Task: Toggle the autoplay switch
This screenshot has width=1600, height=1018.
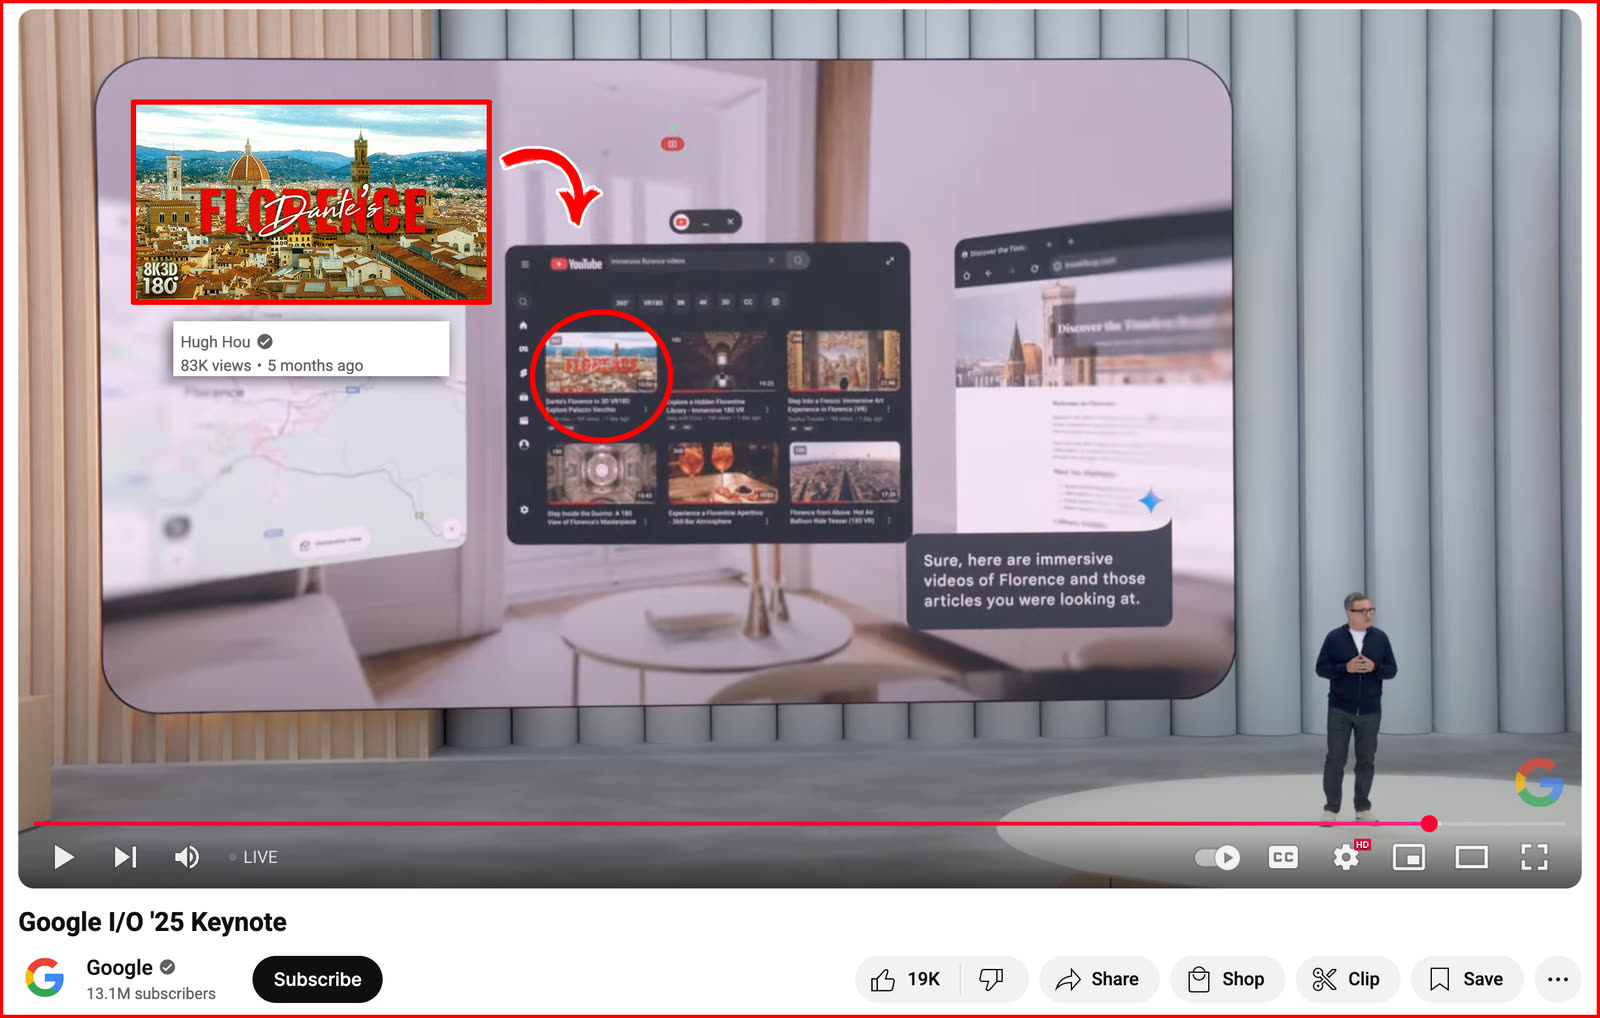Action: coord(1217,857)
